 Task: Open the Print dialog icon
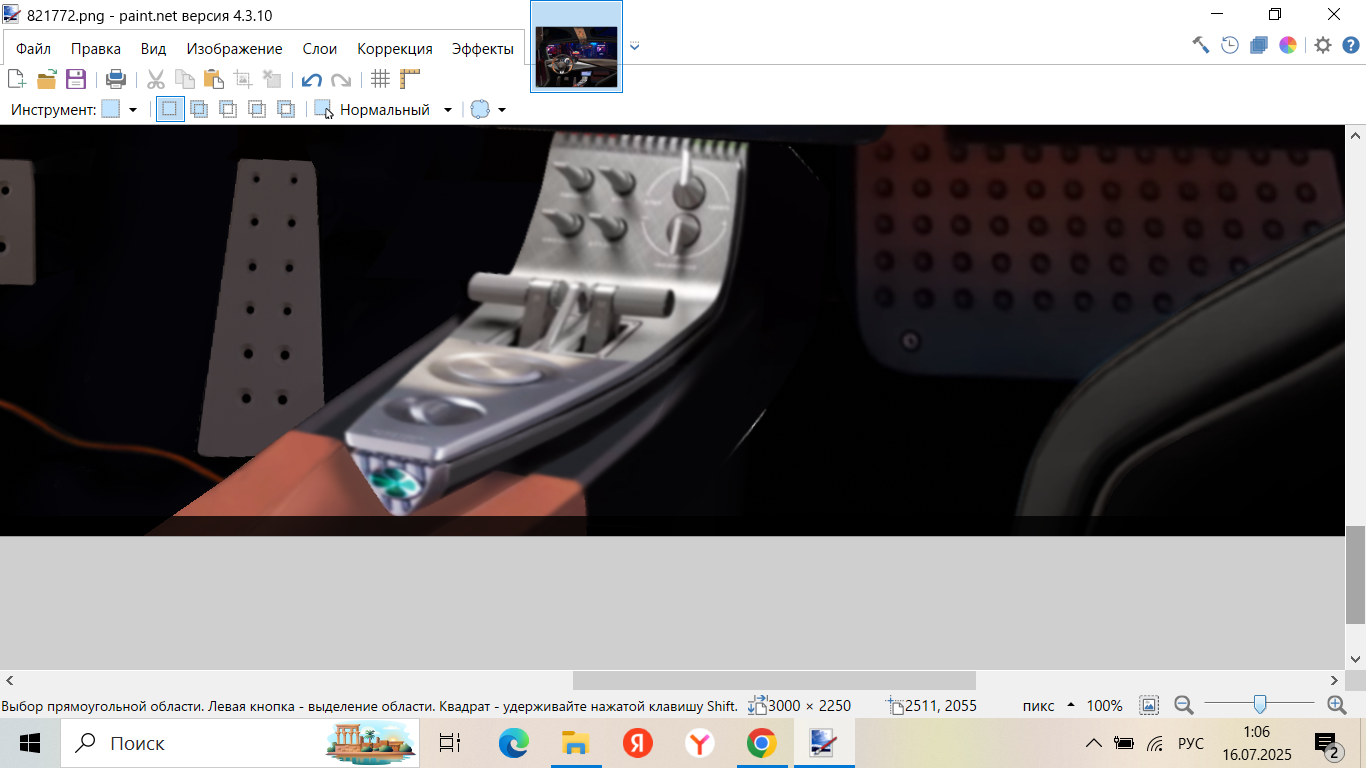[x=116, y=79]
